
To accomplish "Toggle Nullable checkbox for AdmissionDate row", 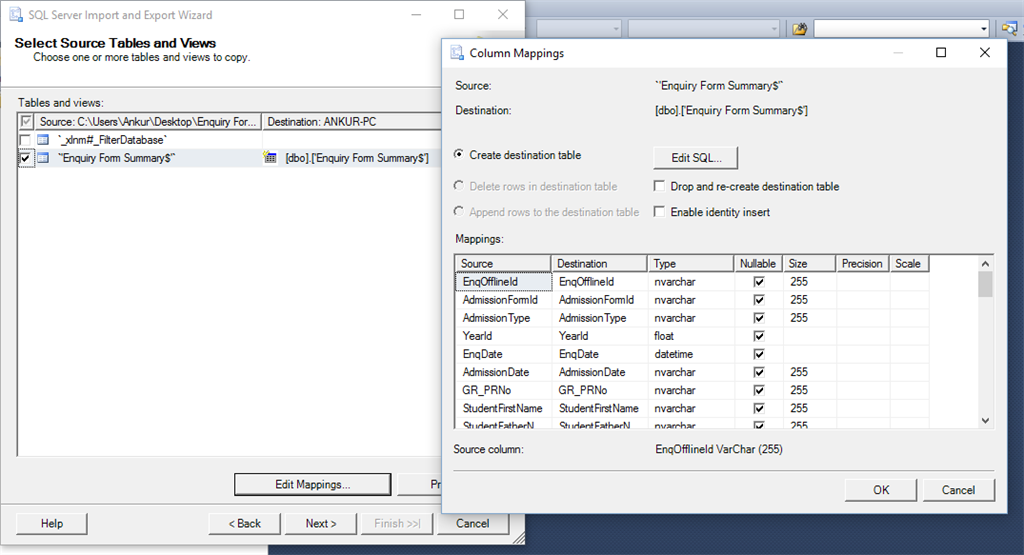I will pyautogui.click(x=759, y=372).
